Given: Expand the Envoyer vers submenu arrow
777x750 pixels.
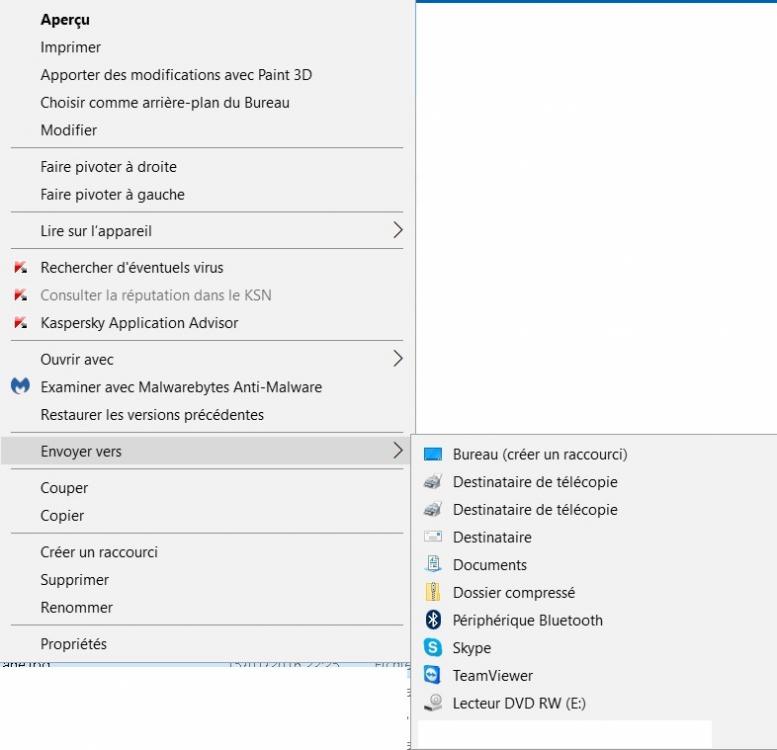Looking at the screenshot, I should (x=397, y=451).
